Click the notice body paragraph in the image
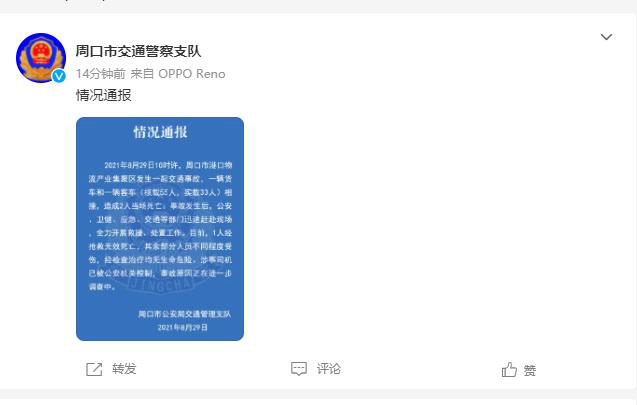This screenshot has height=405, width=637. (x=160, y=226)
